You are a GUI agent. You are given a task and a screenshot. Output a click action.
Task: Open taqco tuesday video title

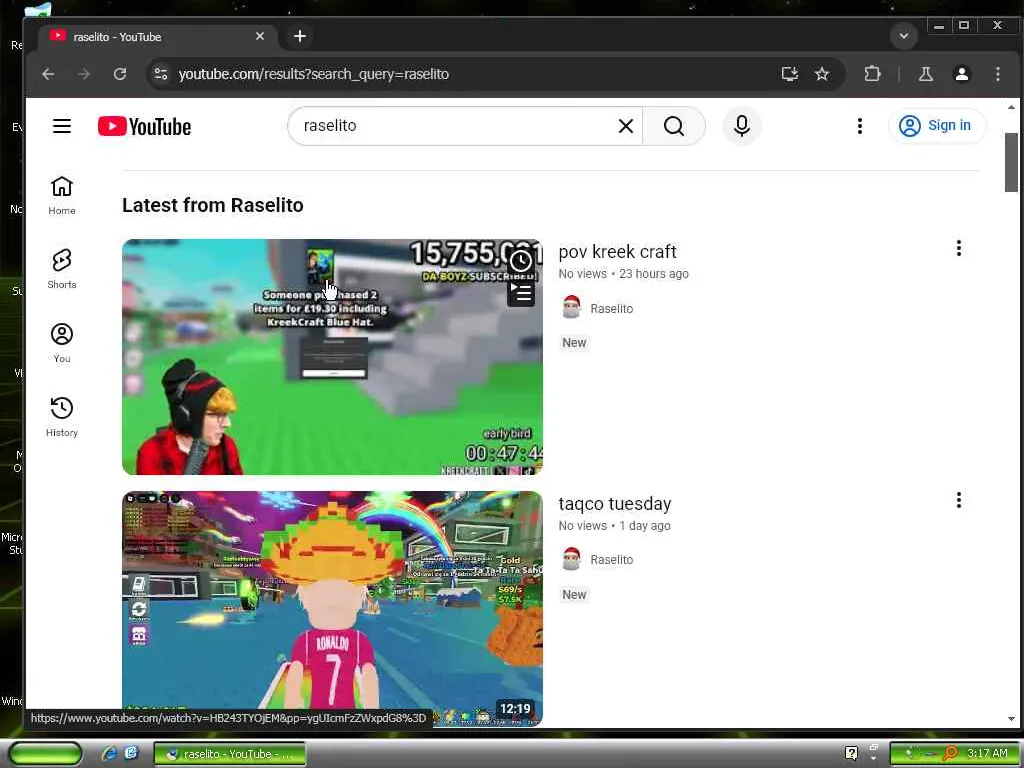615,504
